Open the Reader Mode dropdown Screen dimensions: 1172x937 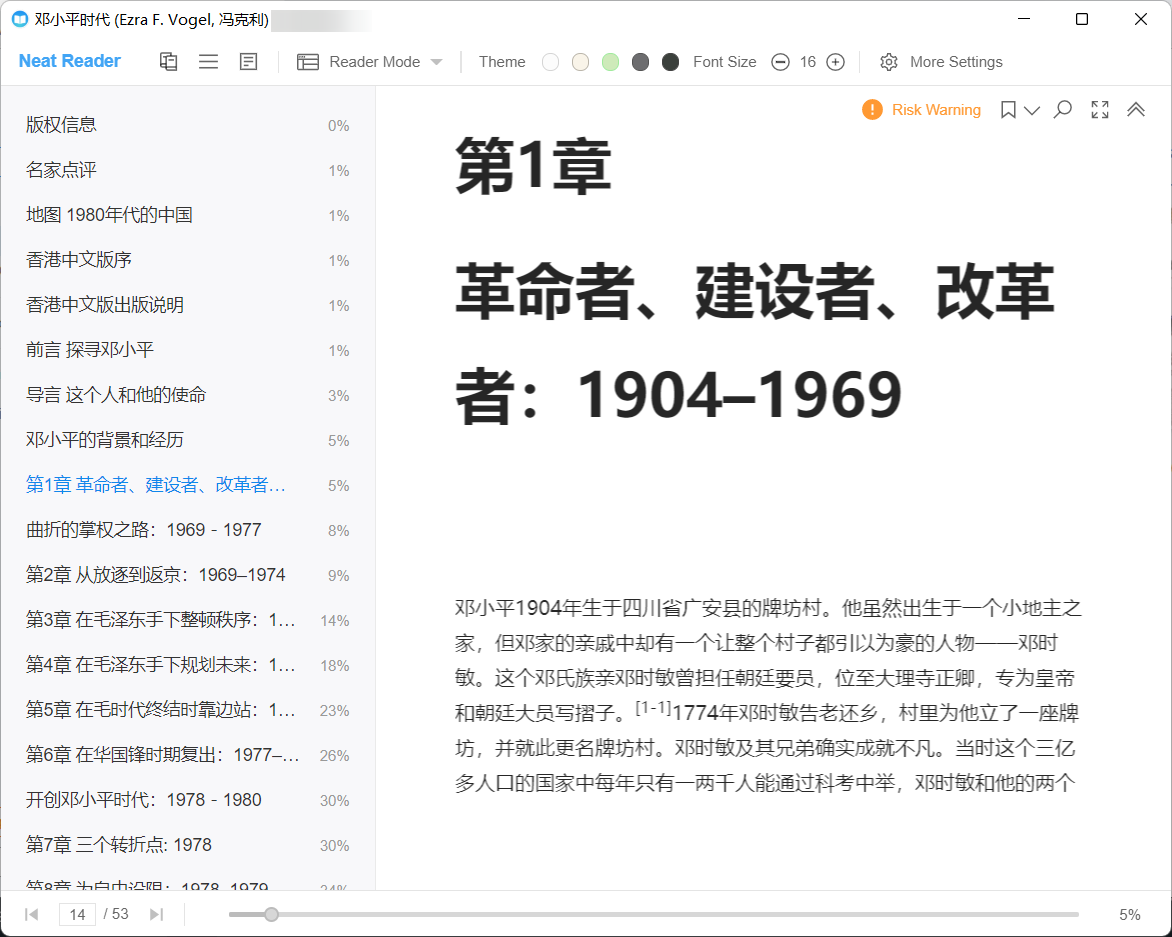coord(370,62)
